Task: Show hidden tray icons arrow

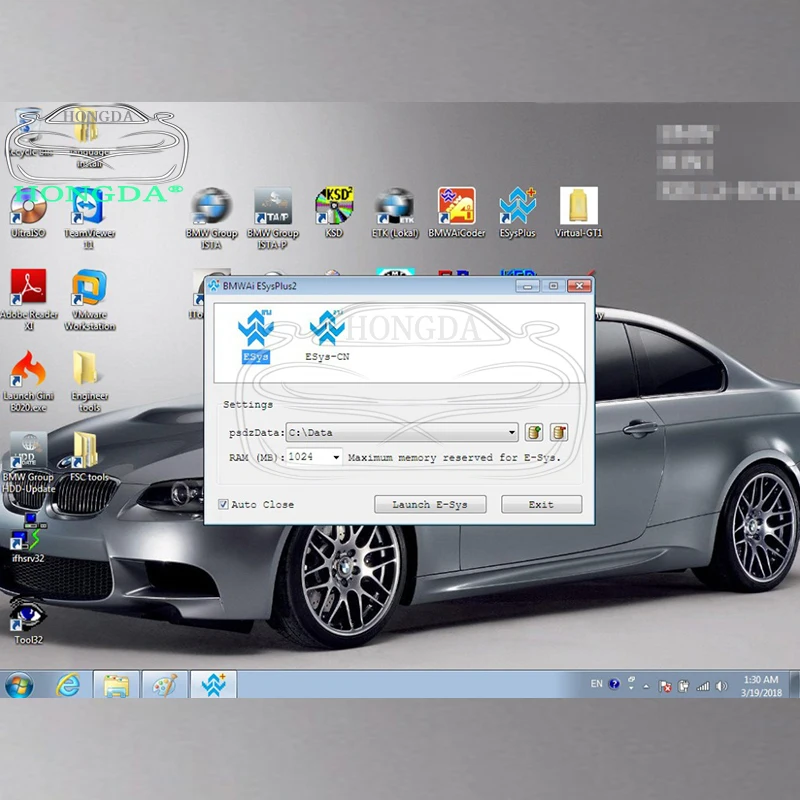Action: click(x=646, y=686)
